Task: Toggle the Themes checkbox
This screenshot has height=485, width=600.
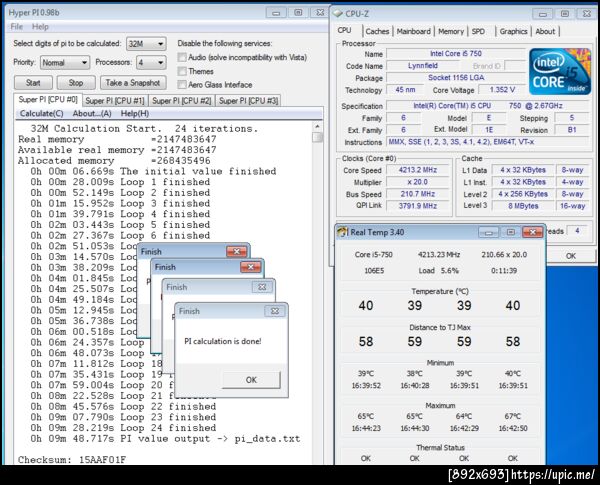Action: [182, 71]
